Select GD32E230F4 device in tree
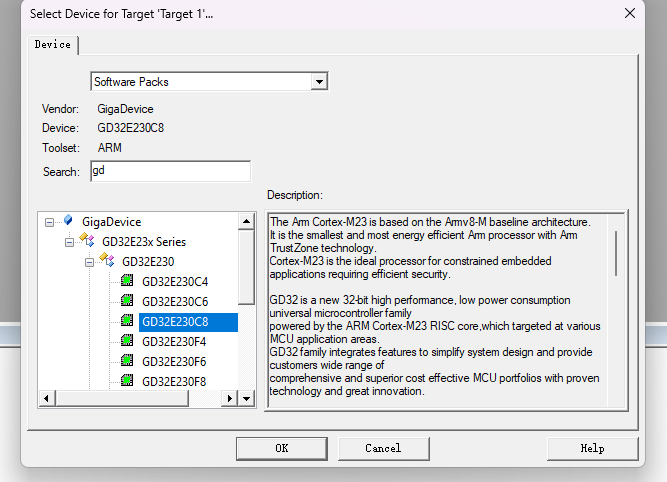The width and height of the screenshot is (667, 482). 174,342
